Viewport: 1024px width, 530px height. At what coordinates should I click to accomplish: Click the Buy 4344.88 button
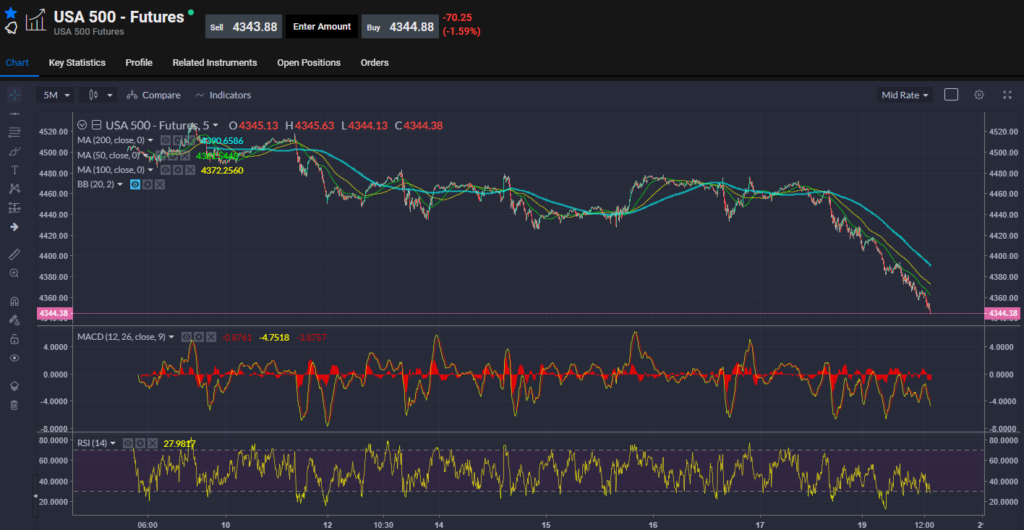point(400,27)
